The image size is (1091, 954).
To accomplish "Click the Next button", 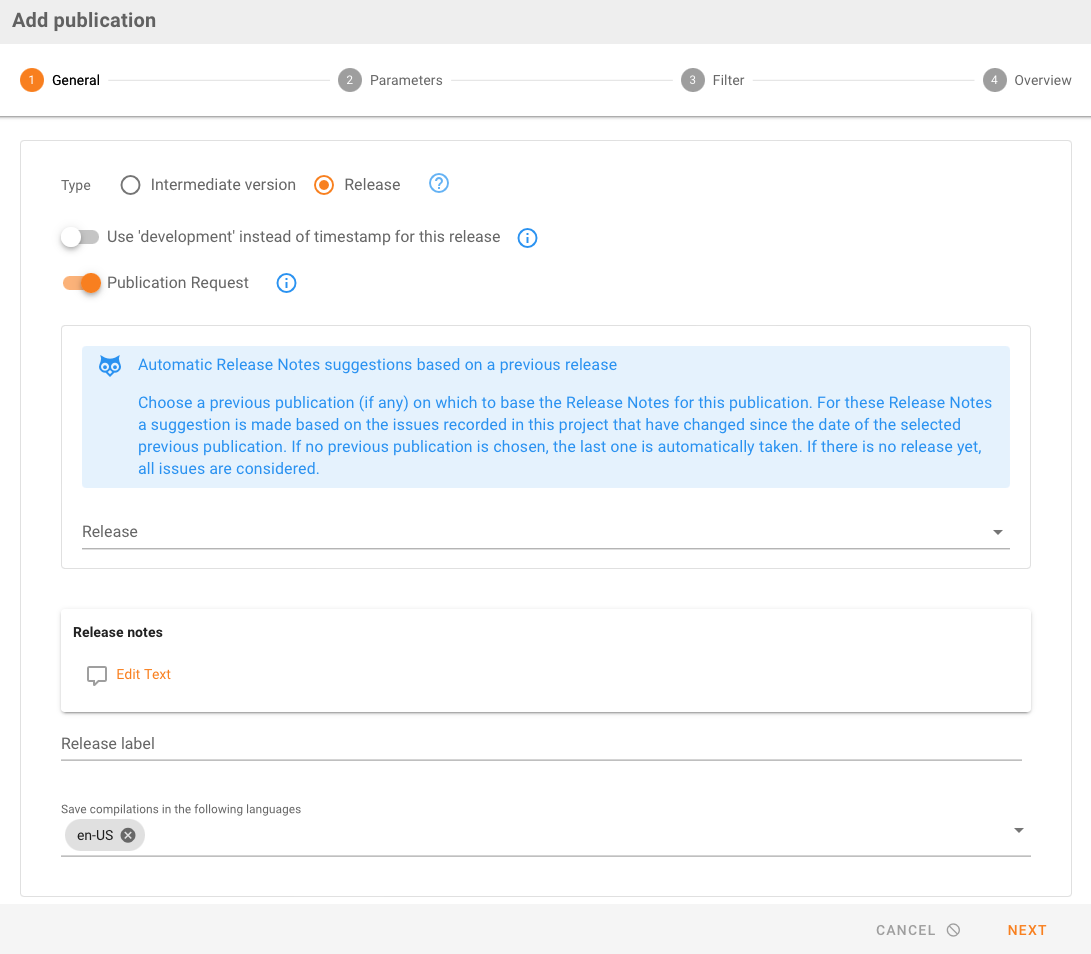I will pos(1026,930).
